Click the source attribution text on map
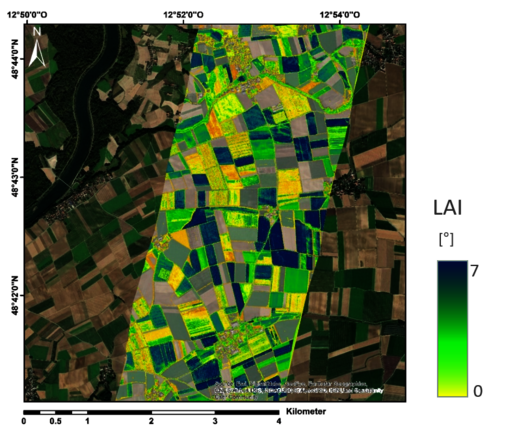Image resolution: width=530 pixels, height=430 pixels. (299, 390)
